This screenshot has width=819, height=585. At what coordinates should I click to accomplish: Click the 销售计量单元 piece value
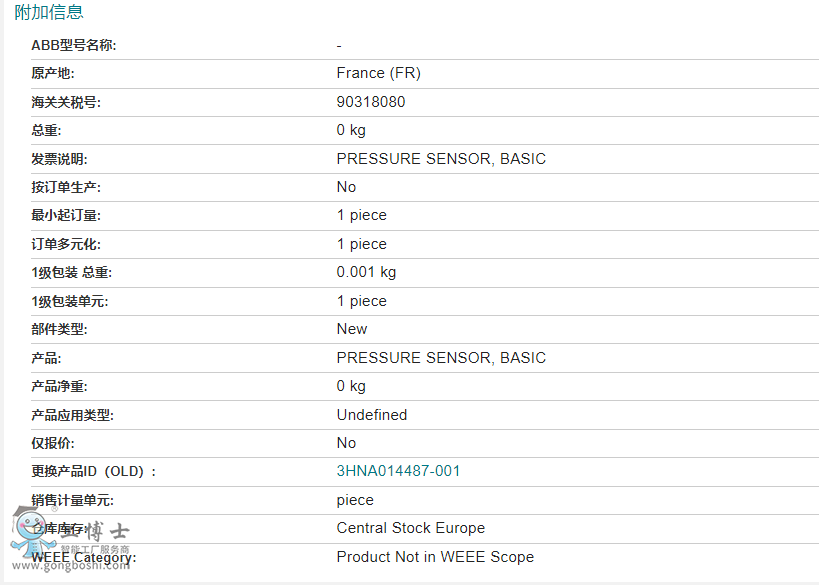tap(355, 500)
